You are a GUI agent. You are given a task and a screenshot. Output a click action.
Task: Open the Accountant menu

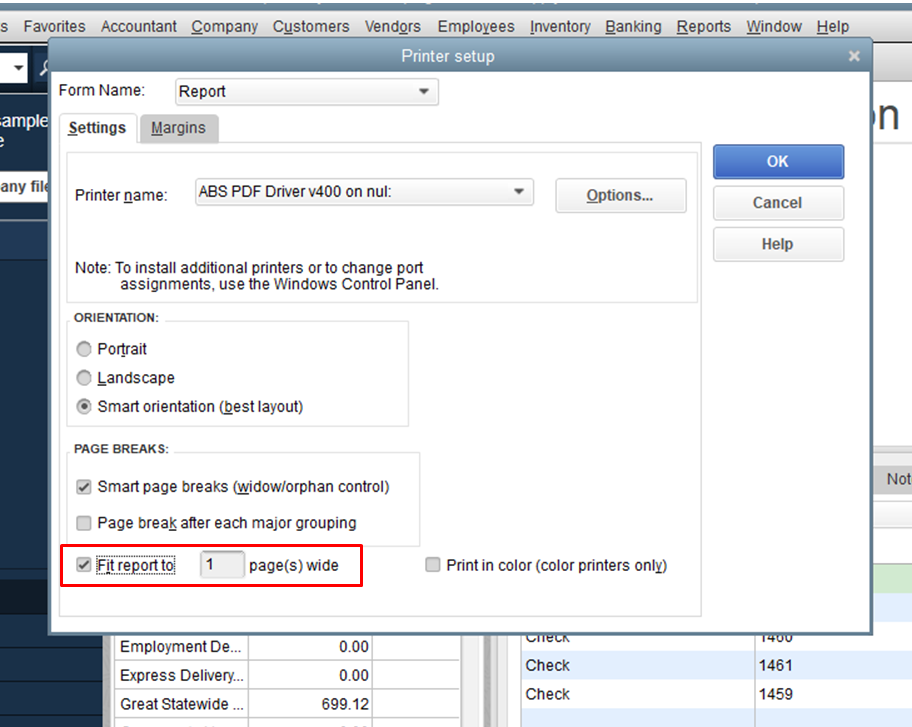[x=138, y=26]
